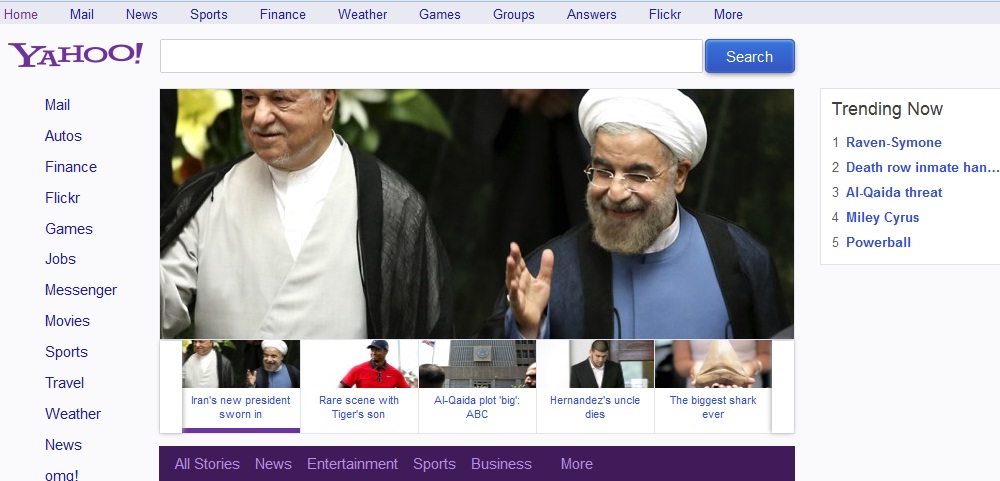Screen dimensions: 1000x481
Task: View the Al-Qaida plot story thumbnail
Action: (477, 385)
